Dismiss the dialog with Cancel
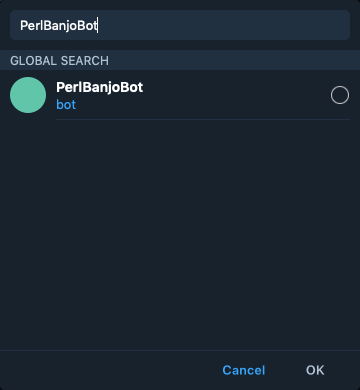Screen dimensions: 360x390 coord(244,370)
